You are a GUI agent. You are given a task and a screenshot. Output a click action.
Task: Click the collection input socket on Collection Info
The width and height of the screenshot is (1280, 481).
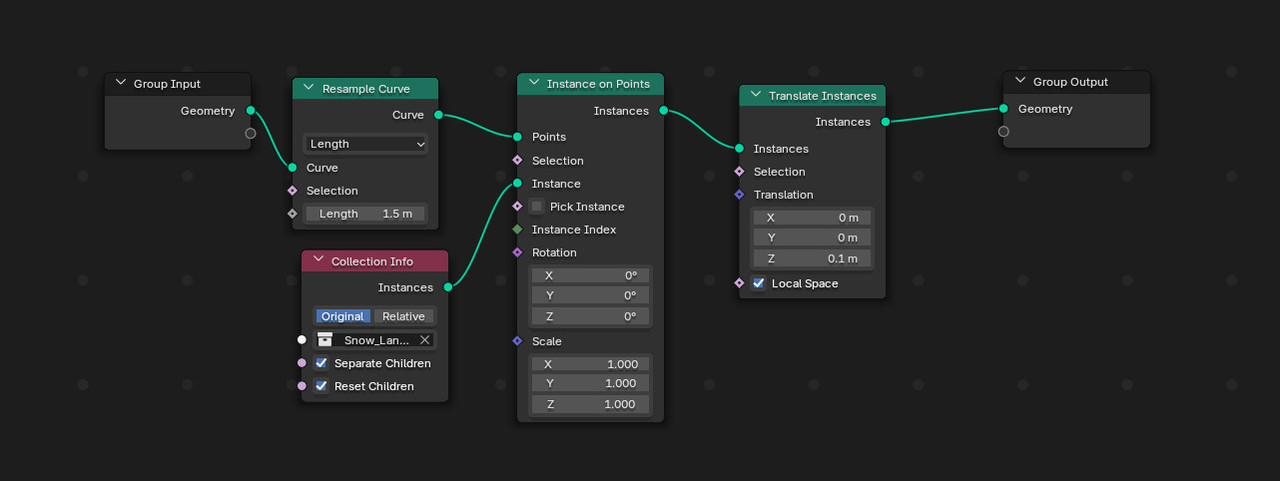pyautogui.click(x=302, y=340)
